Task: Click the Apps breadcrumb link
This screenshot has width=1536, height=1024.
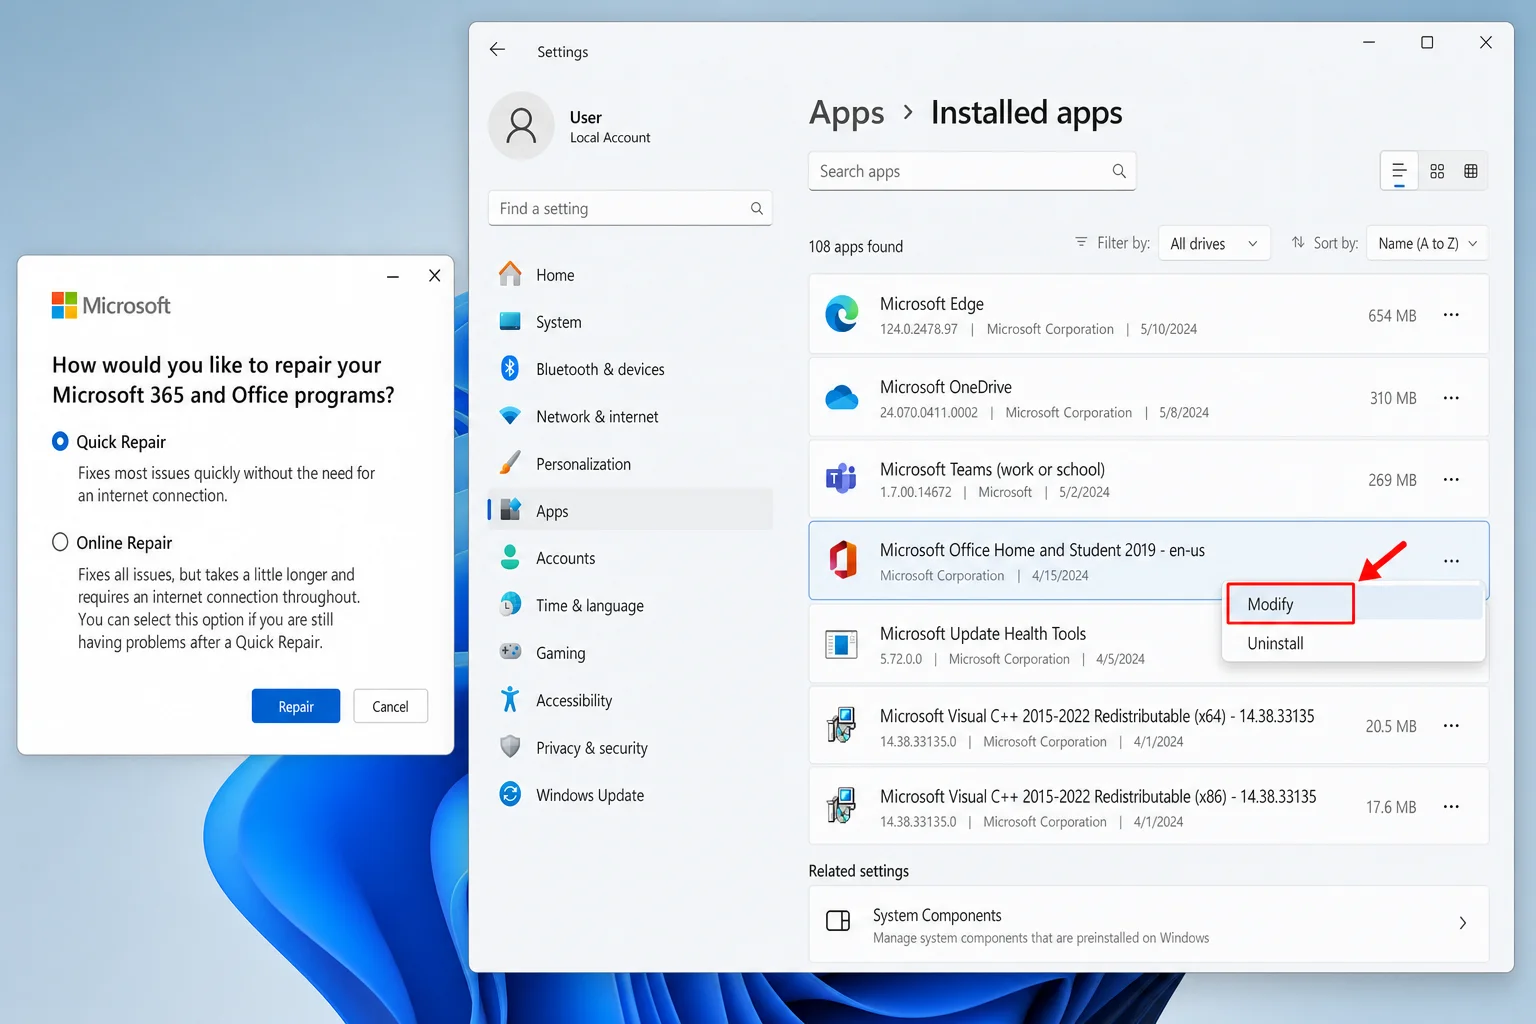Action: 847,113
